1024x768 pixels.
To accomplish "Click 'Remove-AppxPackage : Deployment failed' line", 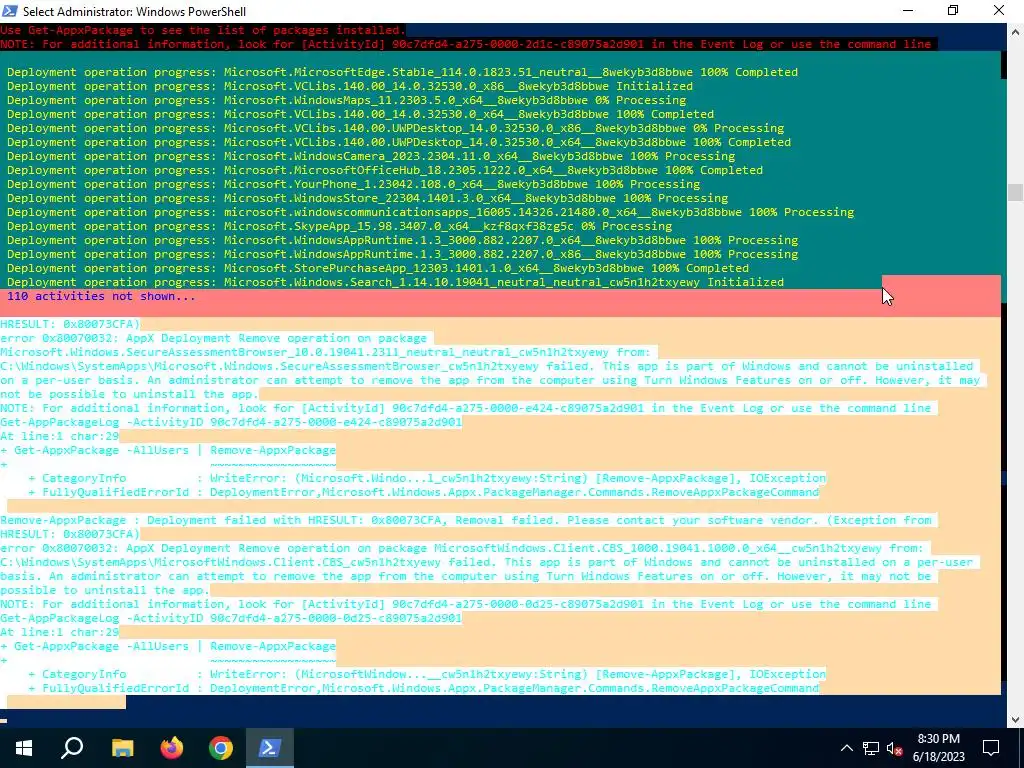I will click(466, 520).
